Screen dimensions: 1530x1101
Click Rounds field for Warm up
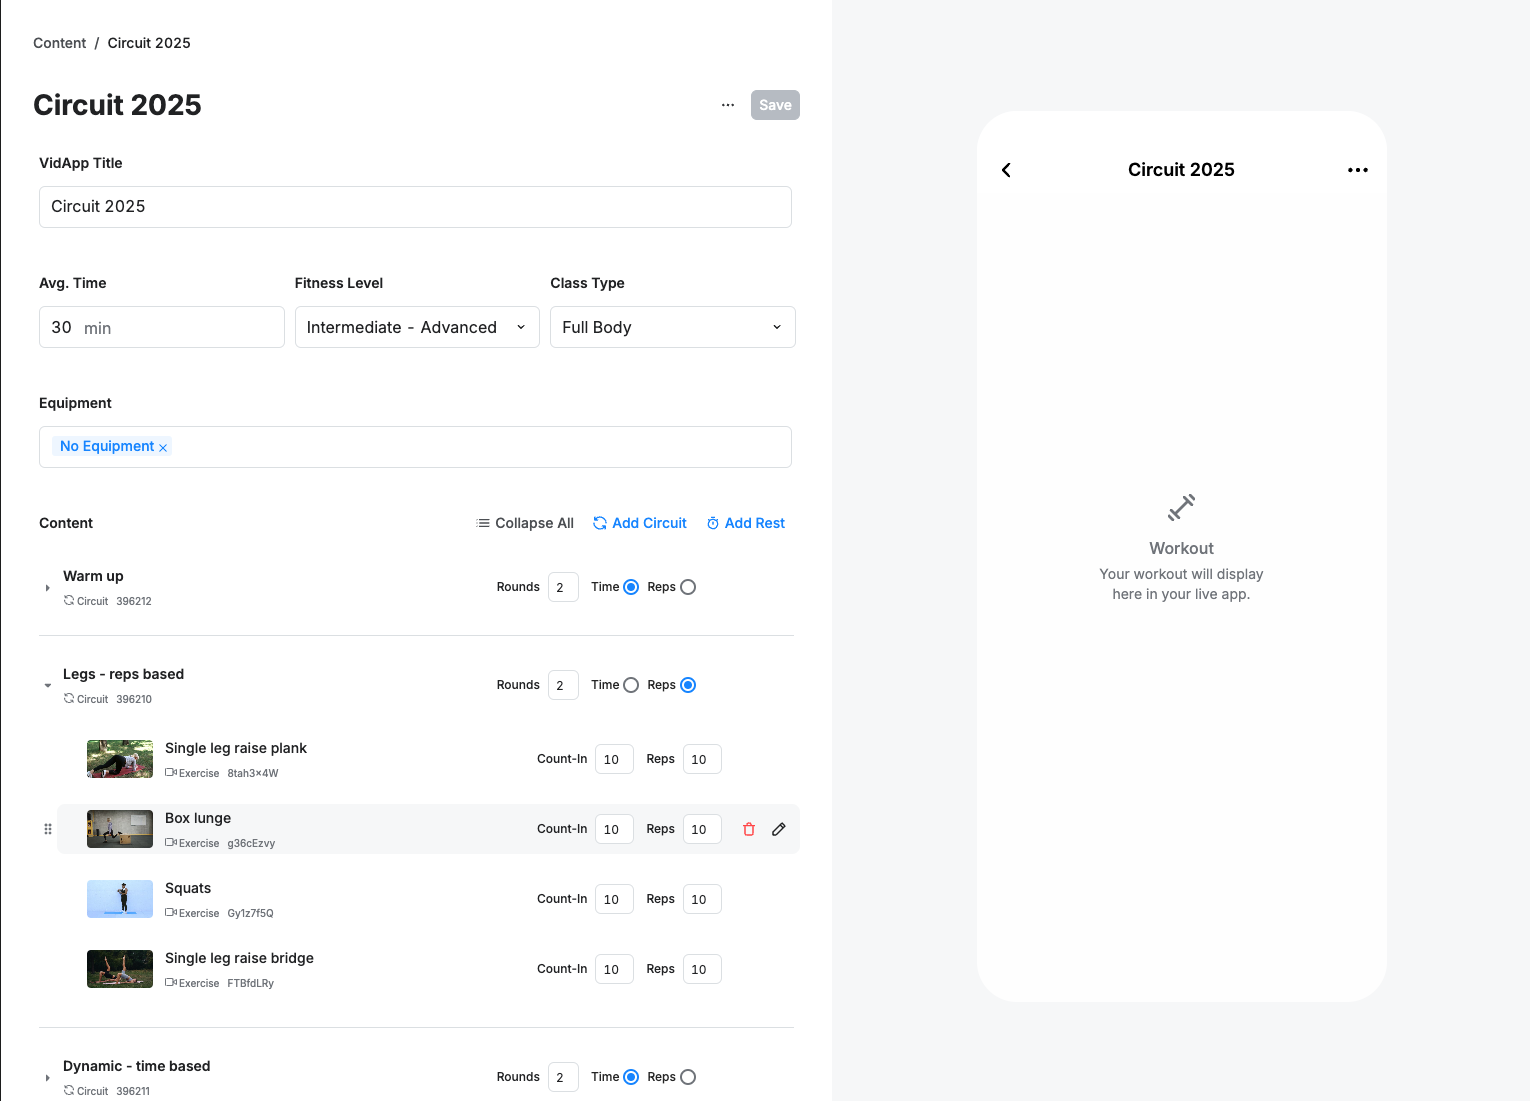click(563, 587)
